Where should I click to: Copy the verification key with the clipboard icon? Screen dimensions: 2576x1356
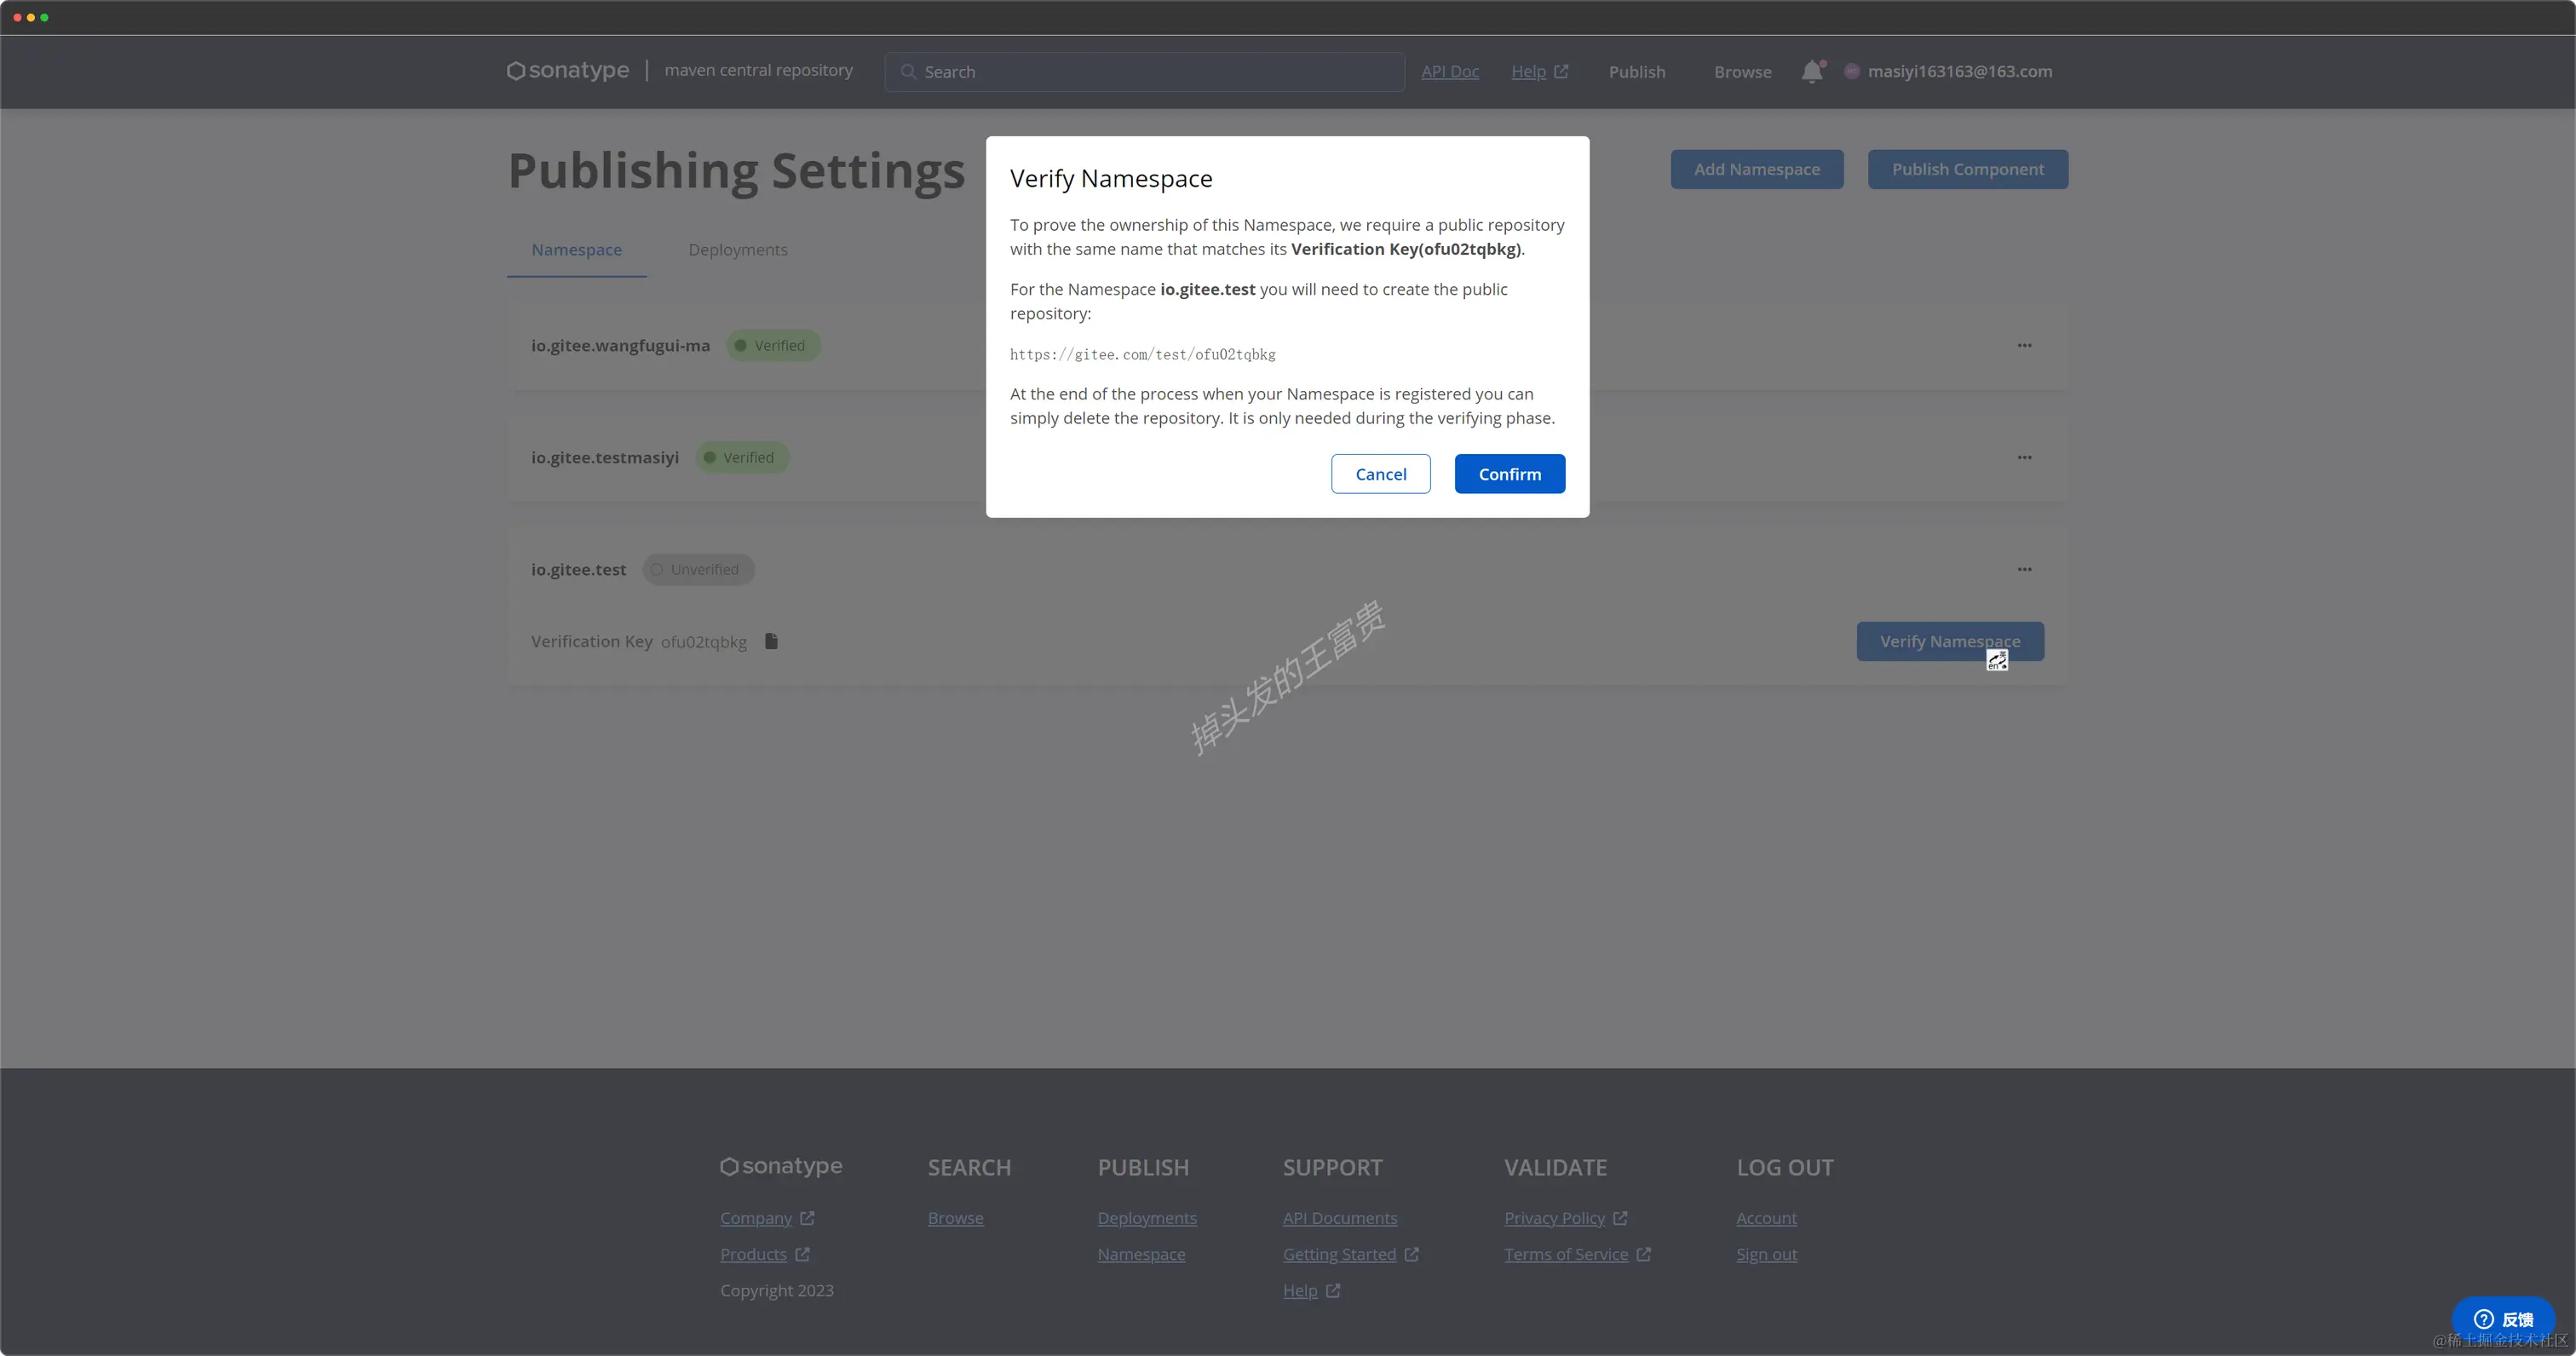point(771,641)
